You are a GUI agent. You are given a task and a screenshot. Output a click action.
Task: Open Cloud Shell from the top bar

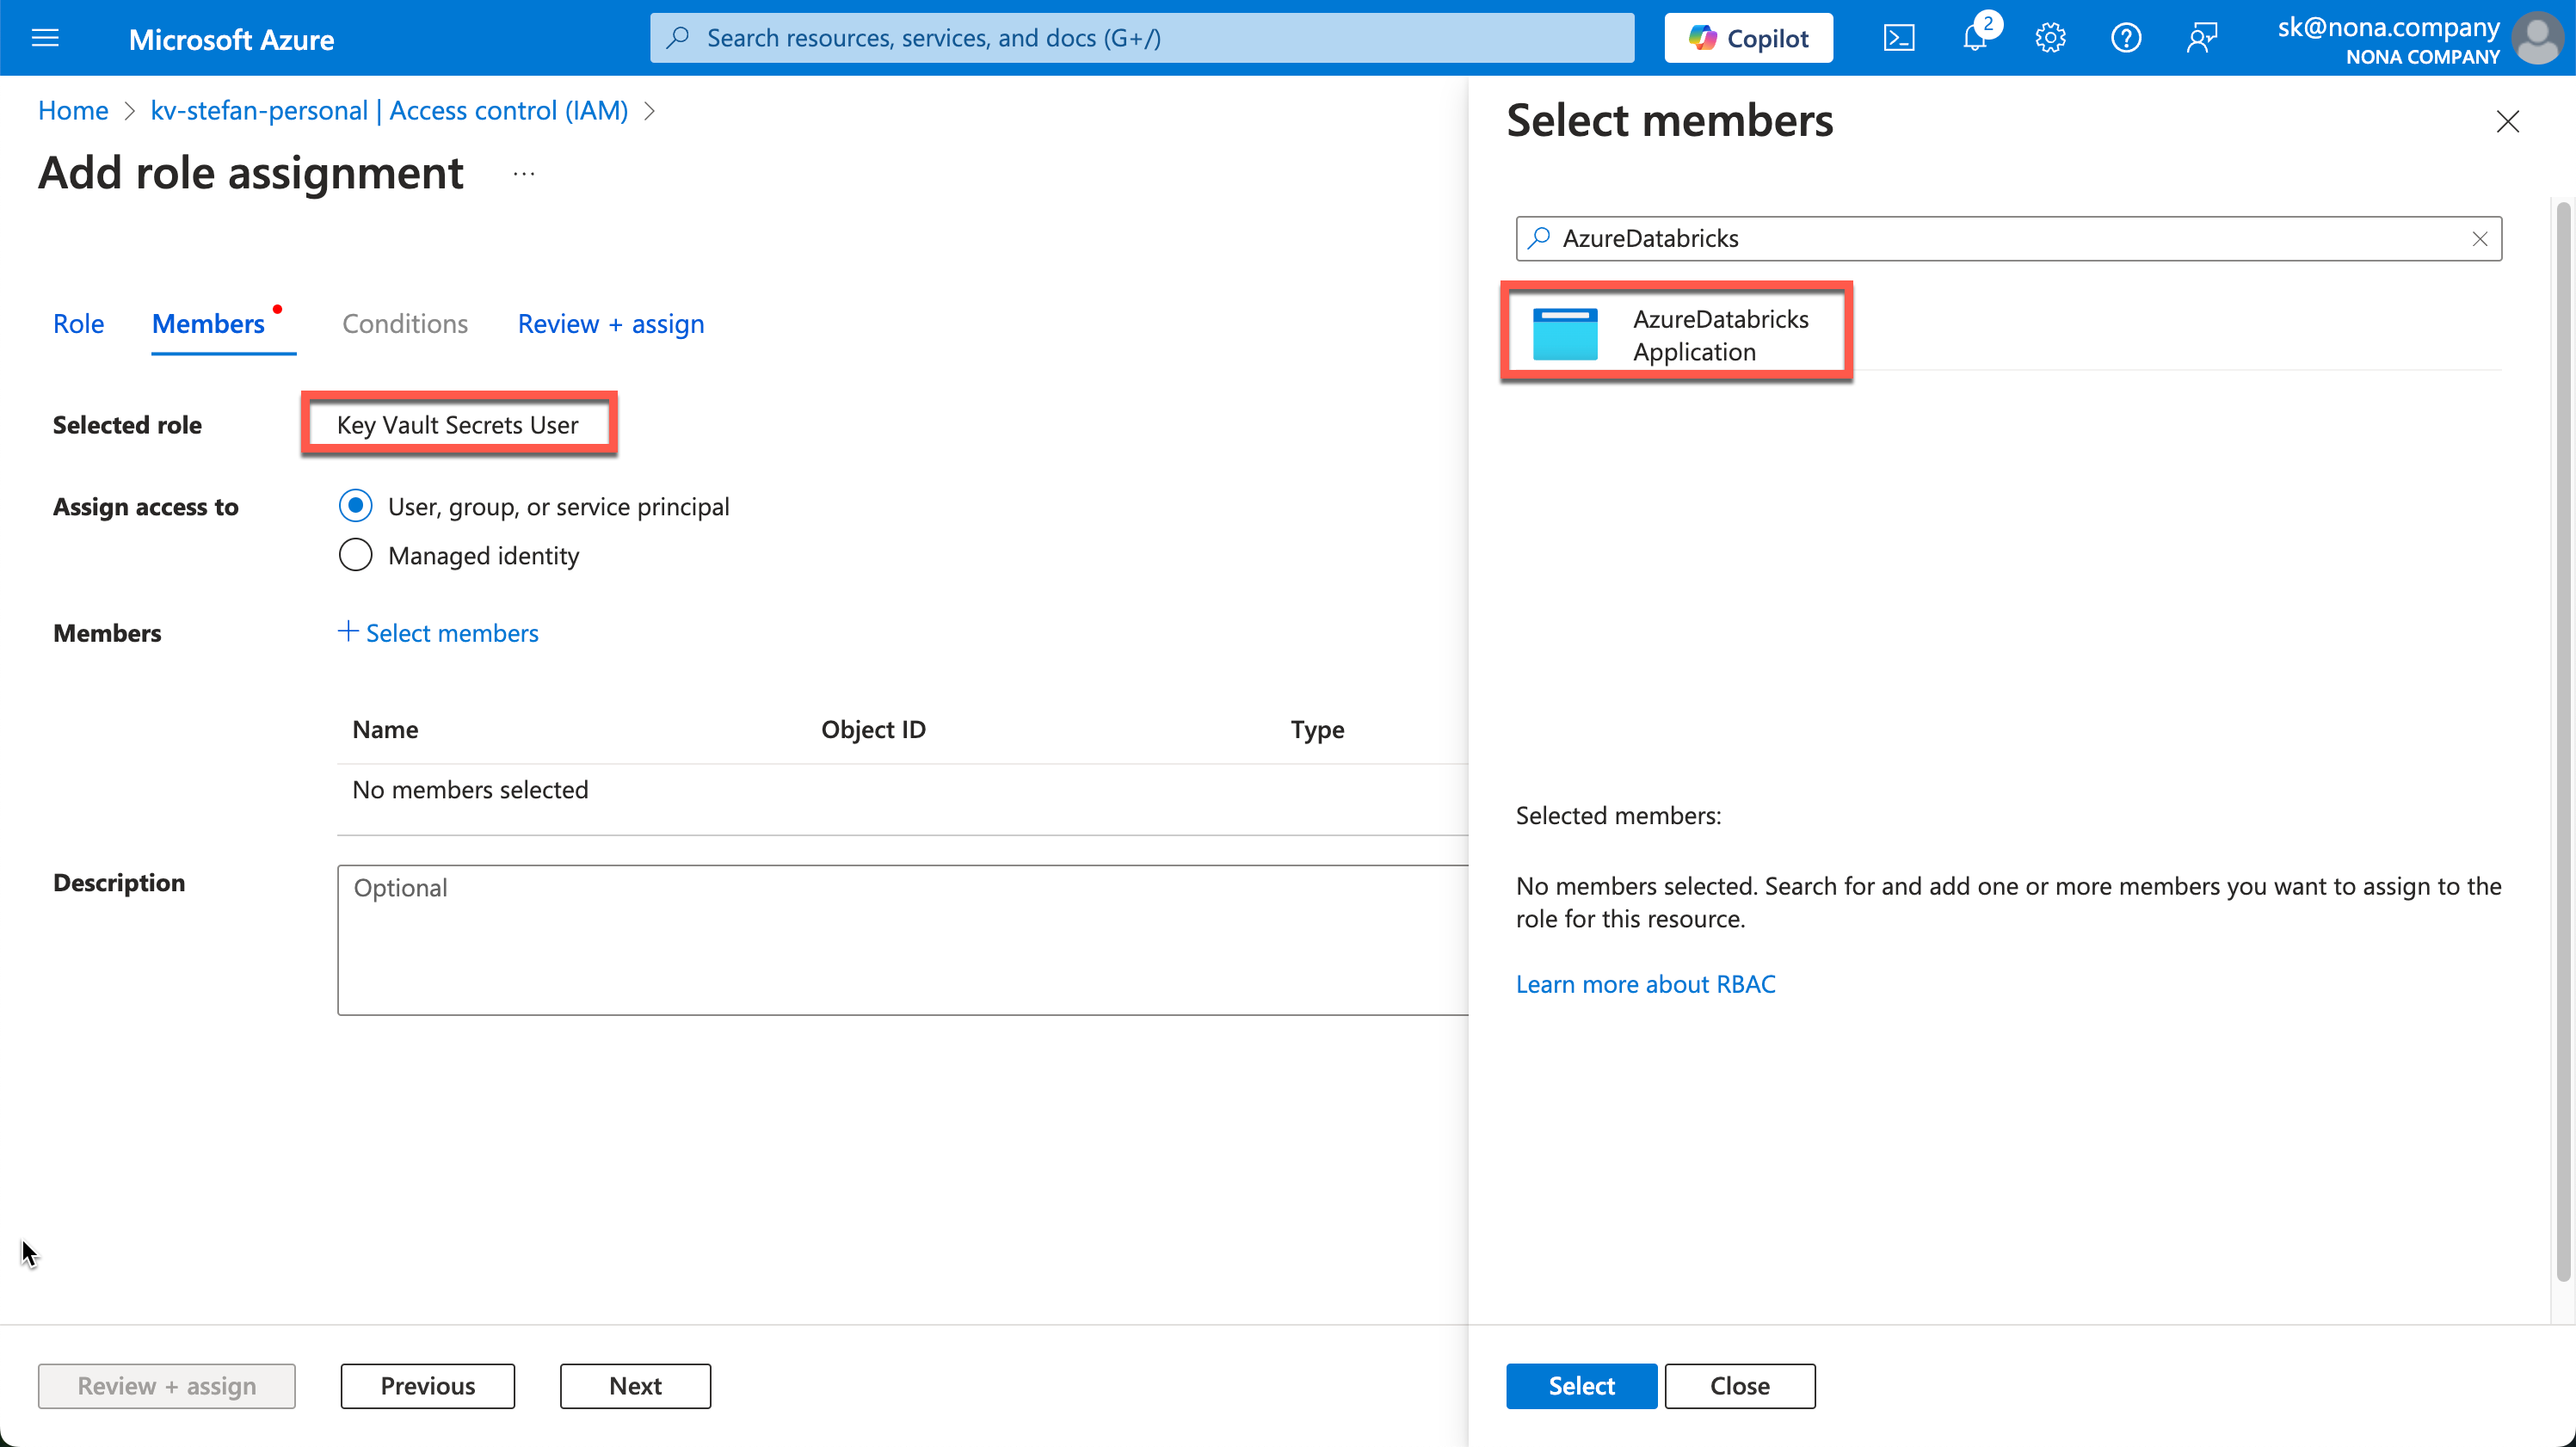coord(1898,38)
